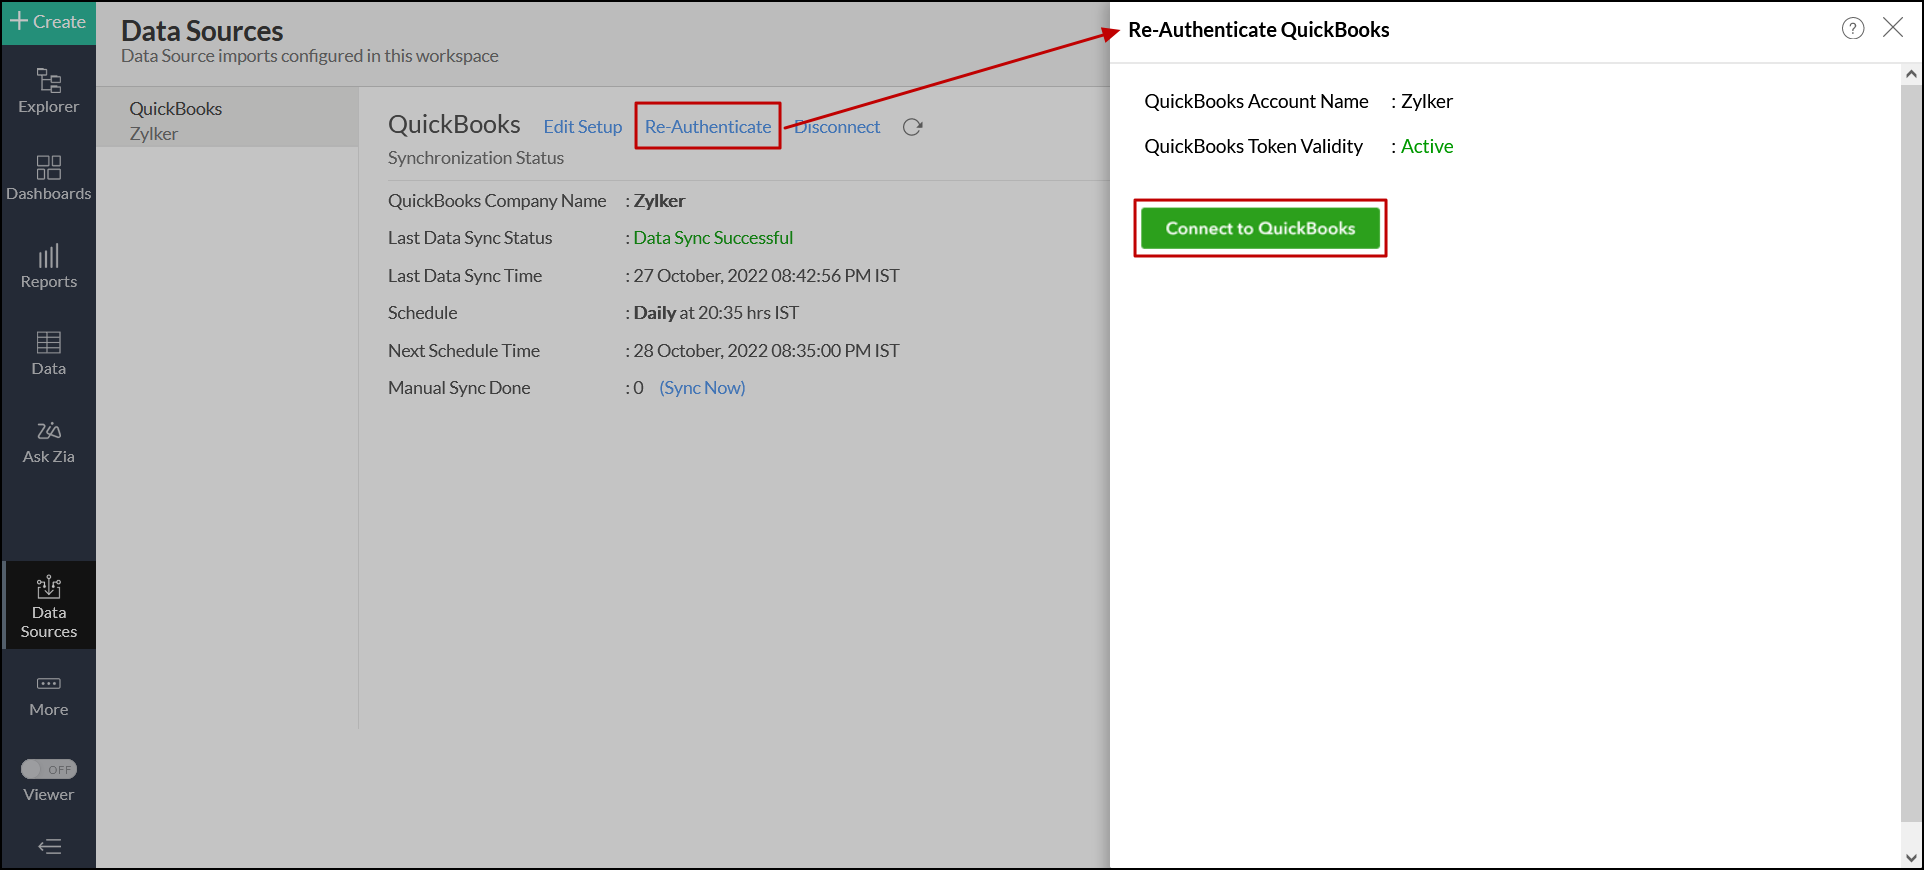Open help for Re-Authenticate QuickBooks
This screenshot has width=1924, height=870.
tap(1853, 28)
